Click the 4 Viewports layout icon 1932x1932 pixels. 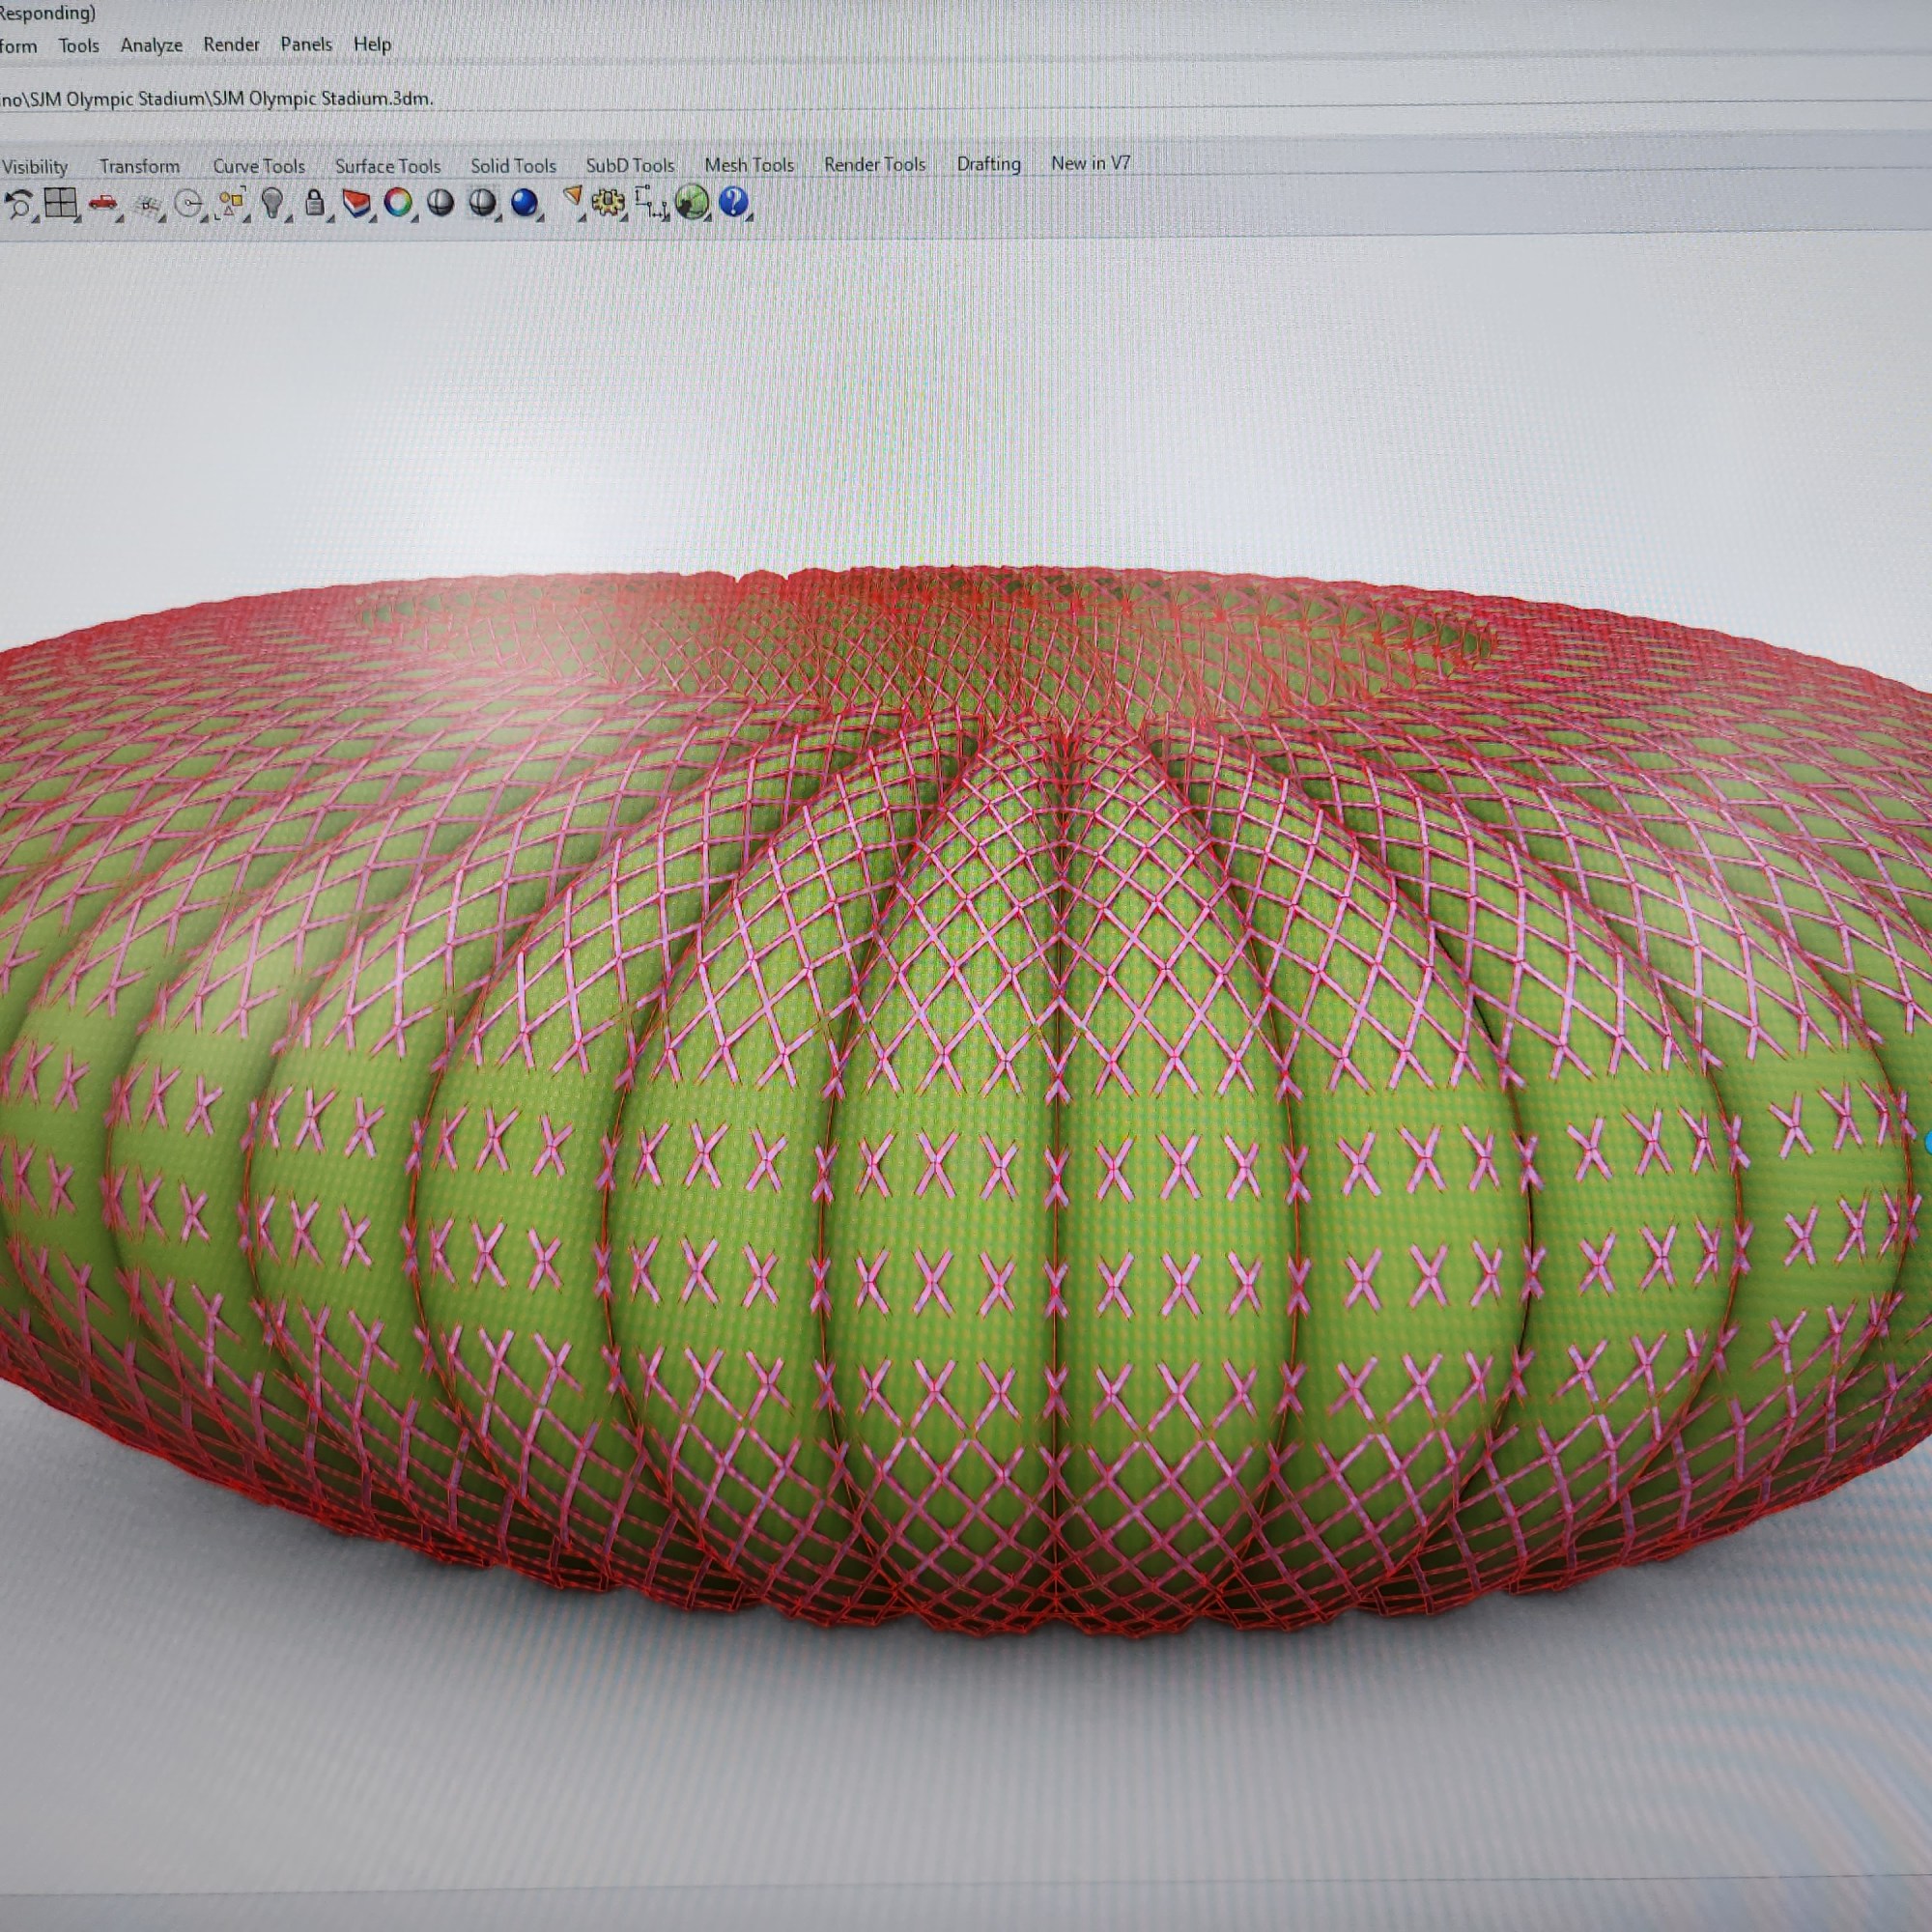pos(60,203)
